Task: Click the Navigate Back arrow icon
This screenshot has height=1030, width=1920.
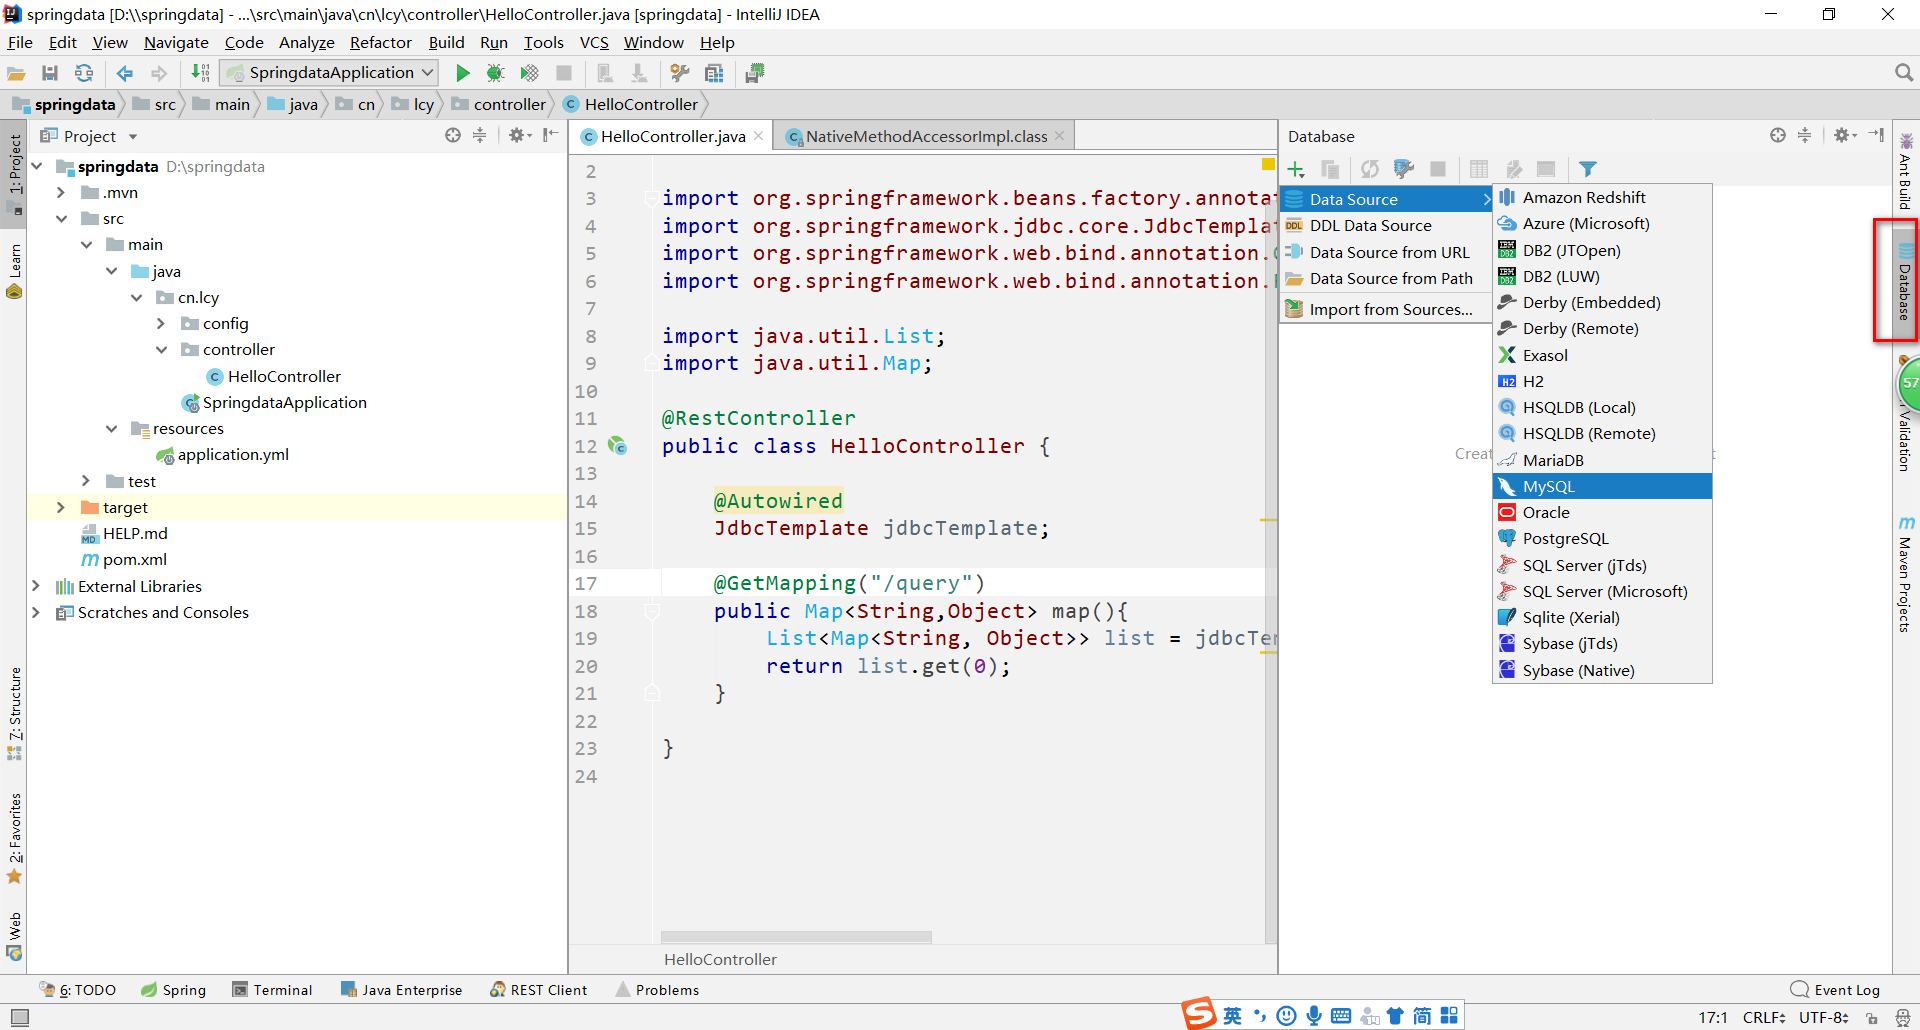Action: pos(125,73)
